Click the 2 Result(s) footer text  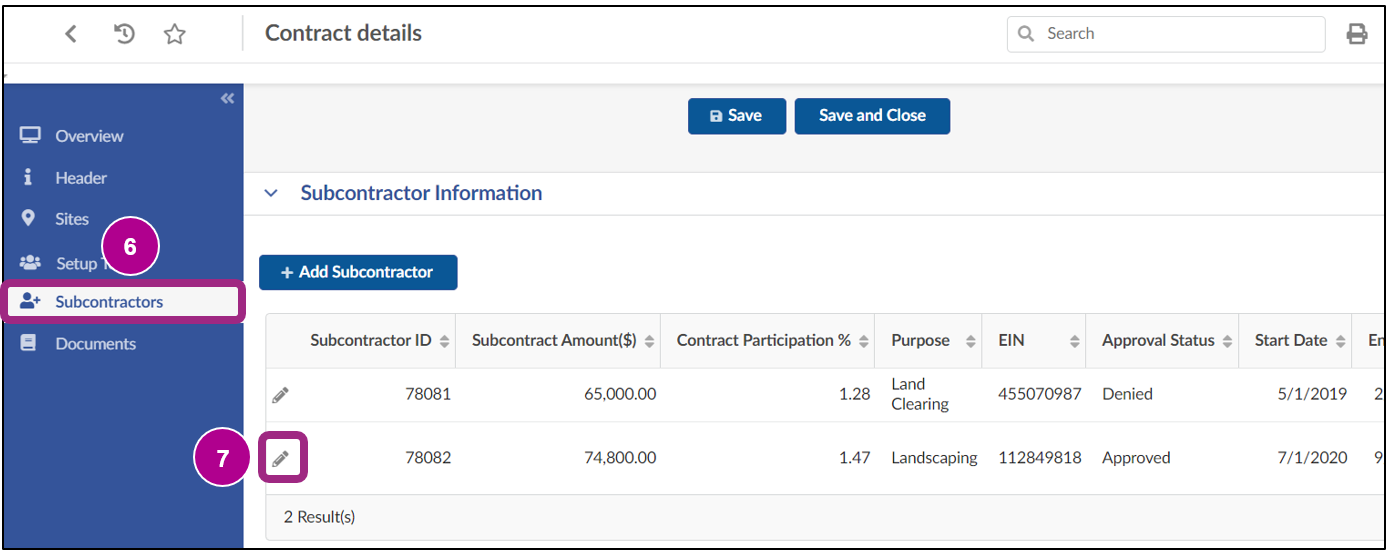[319, 517]
